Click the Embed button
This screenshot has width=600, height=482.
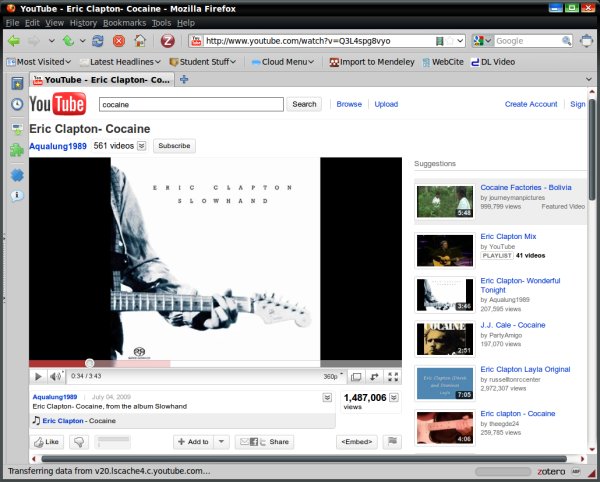click(x=357, y=442)
